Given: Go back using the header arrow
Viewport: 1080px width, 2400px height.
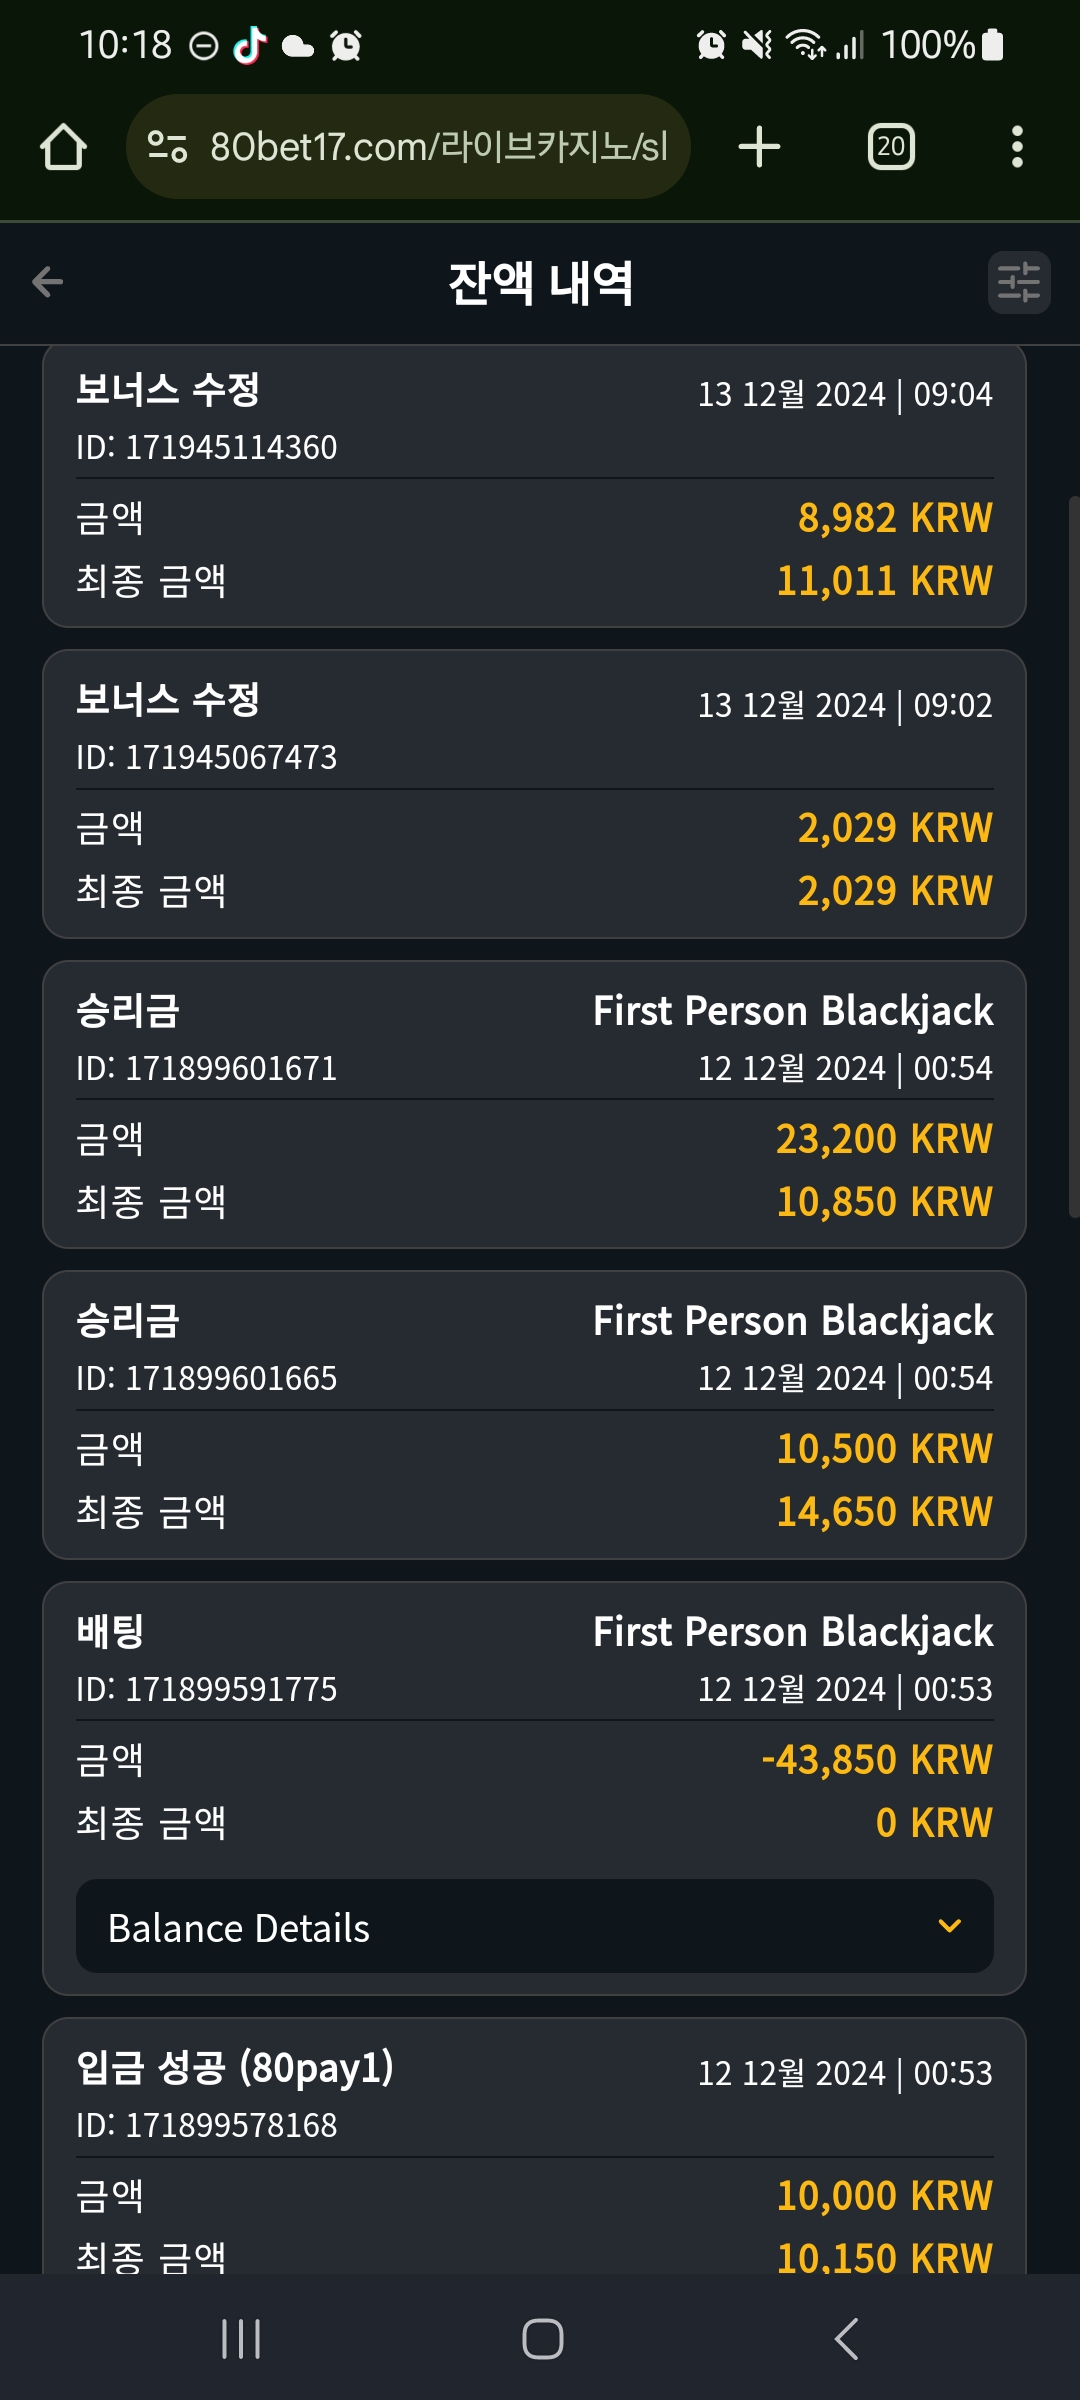Looking at the screenshot, I should point(47,282).
